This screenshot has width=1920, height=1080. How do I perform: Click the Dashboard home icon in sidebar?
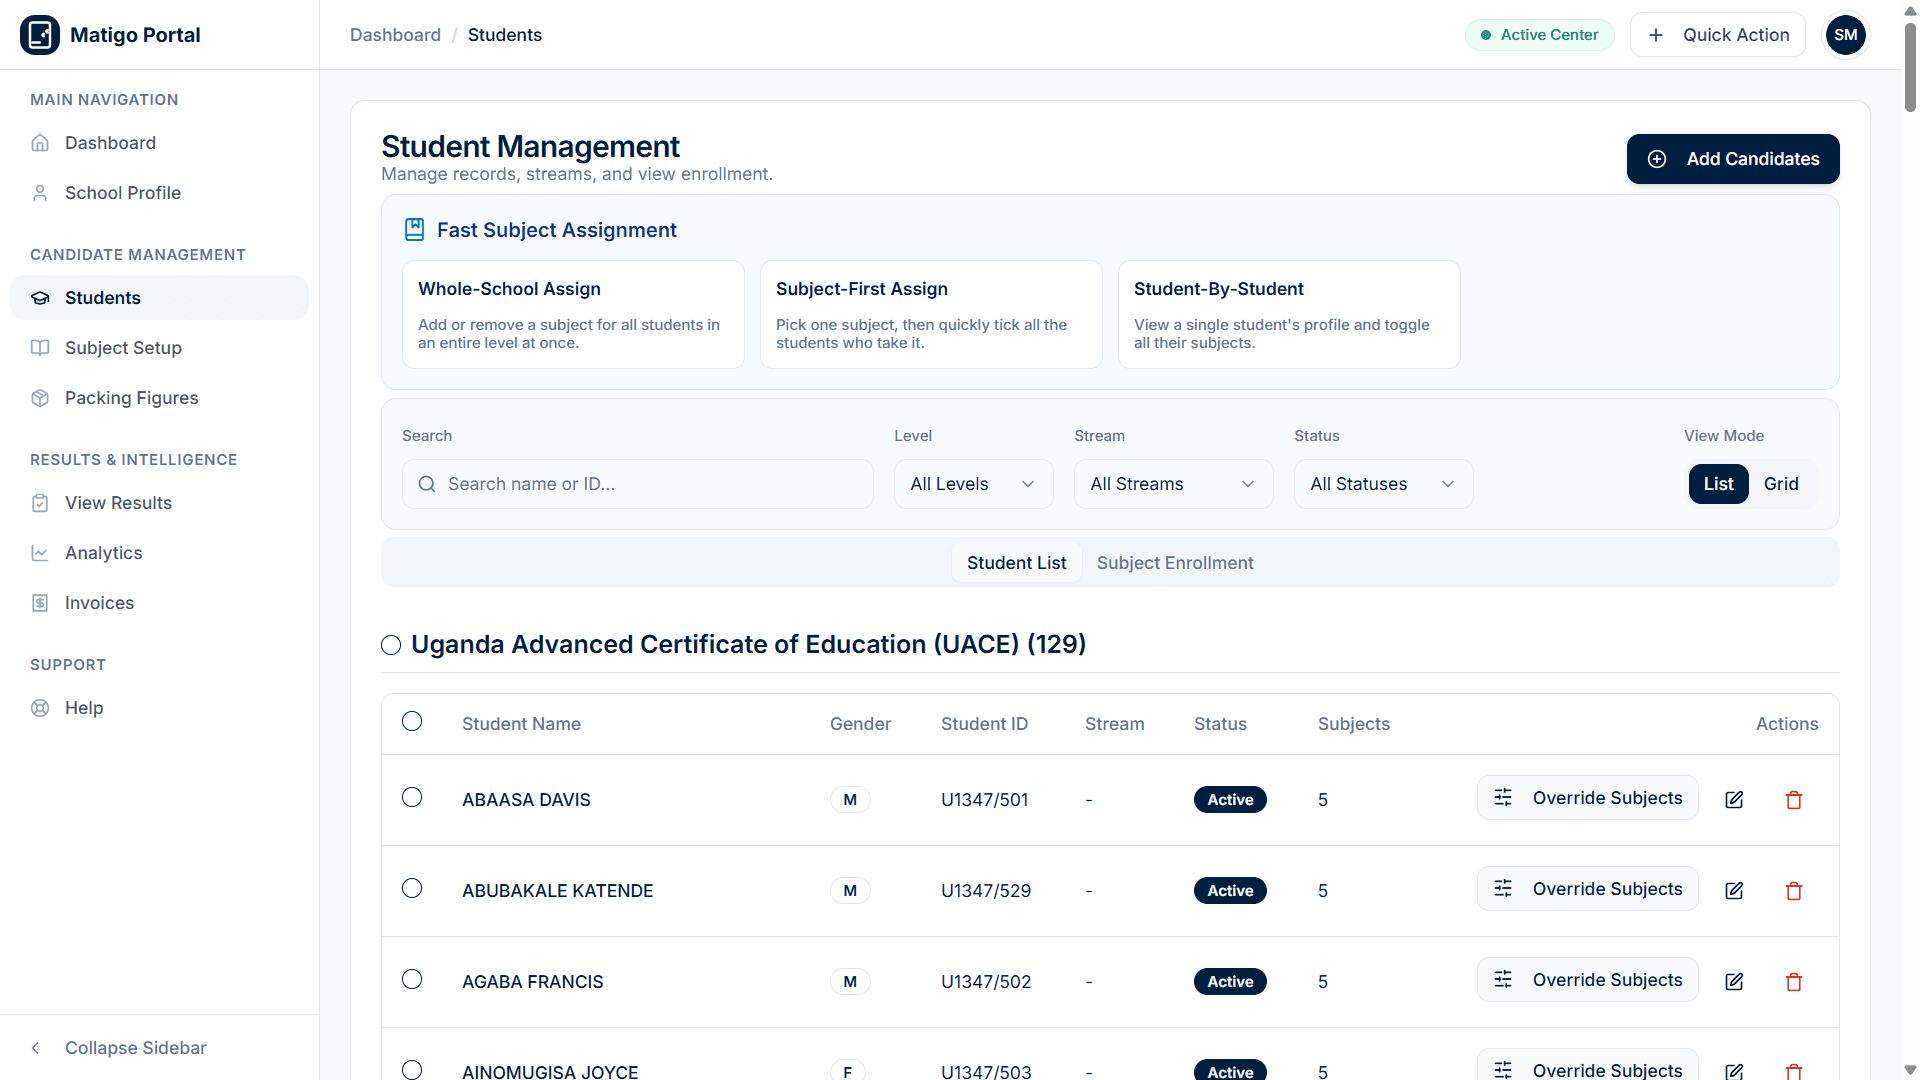tap(40, 143)
